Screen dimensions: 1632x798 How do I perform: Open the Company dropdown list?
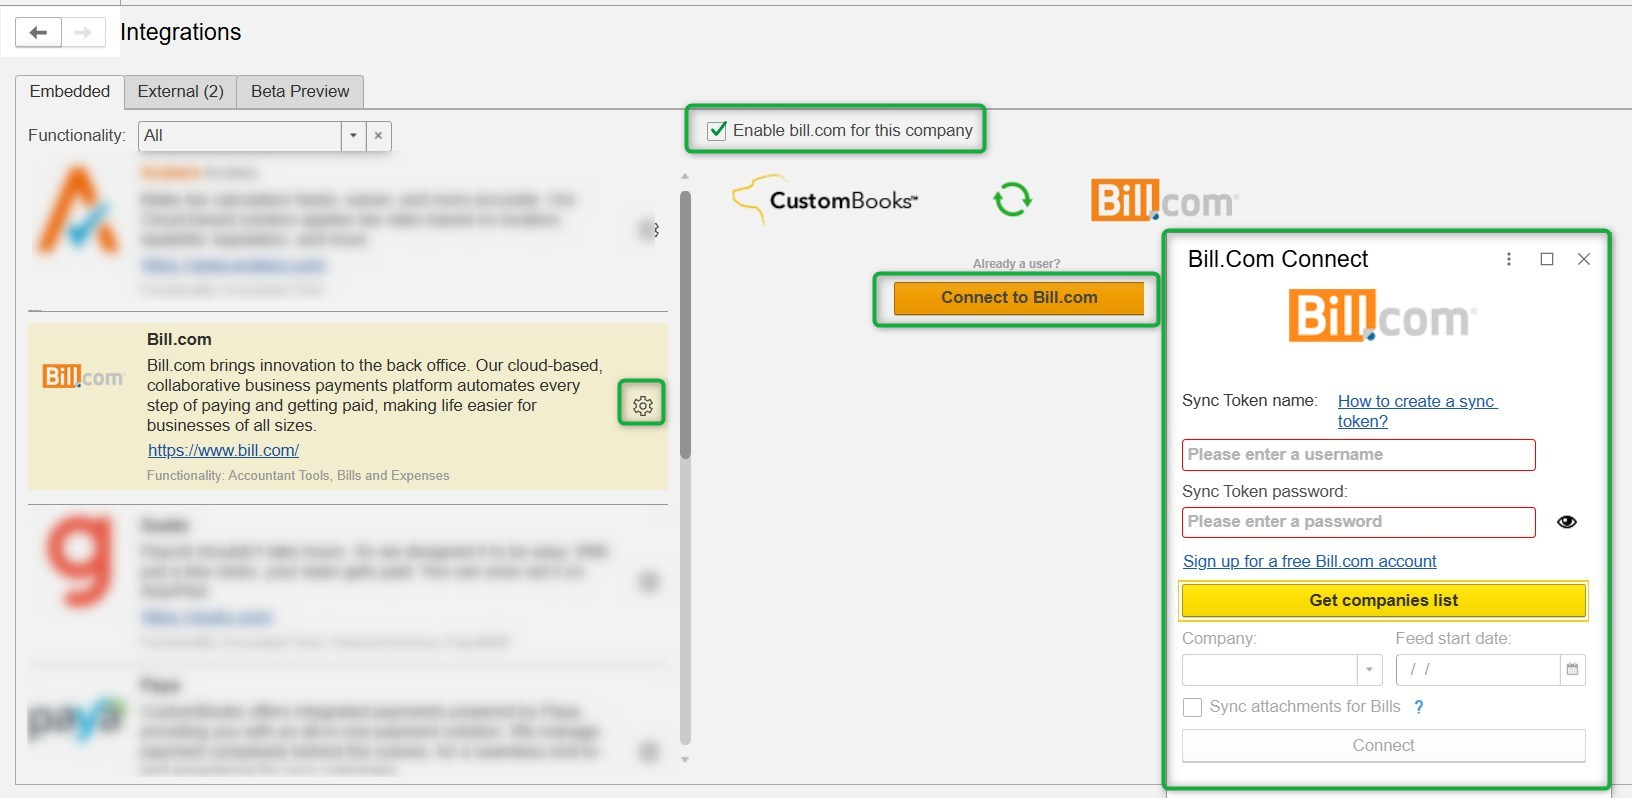click(x=1368, y=669)
